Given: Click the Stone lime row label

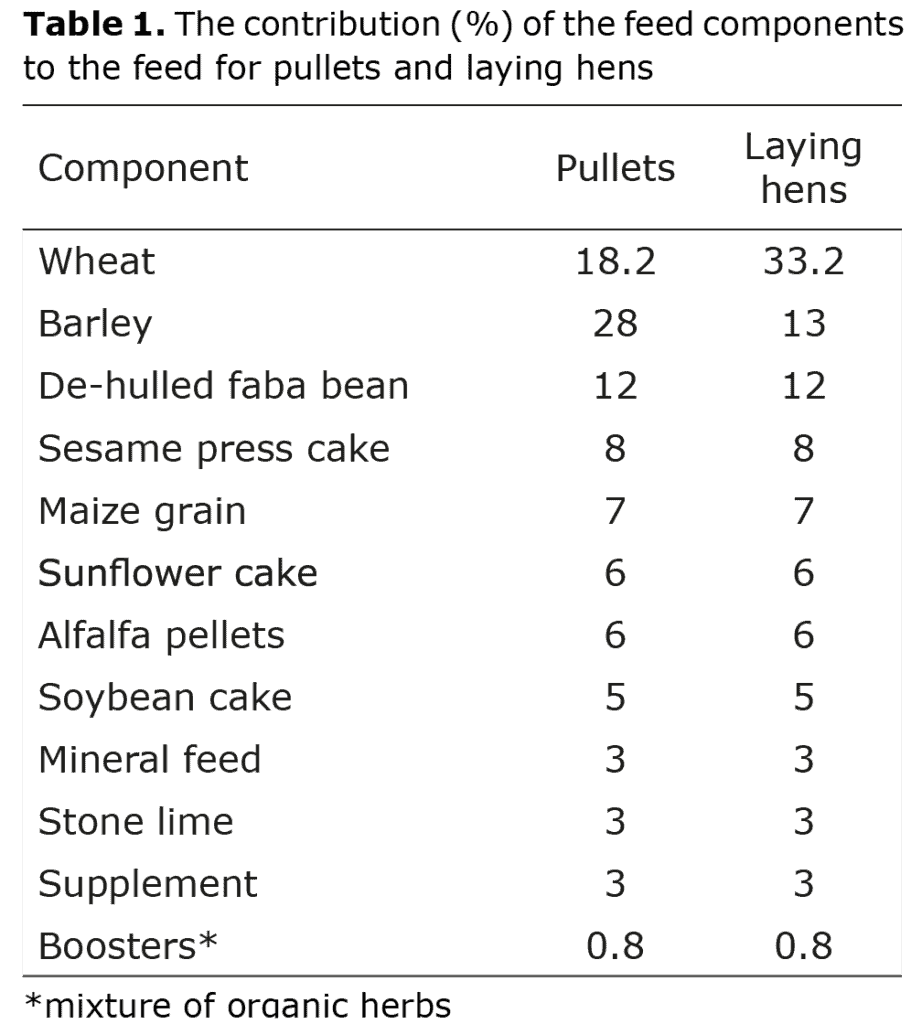Looking at the screenshot, I should [135, 822].
